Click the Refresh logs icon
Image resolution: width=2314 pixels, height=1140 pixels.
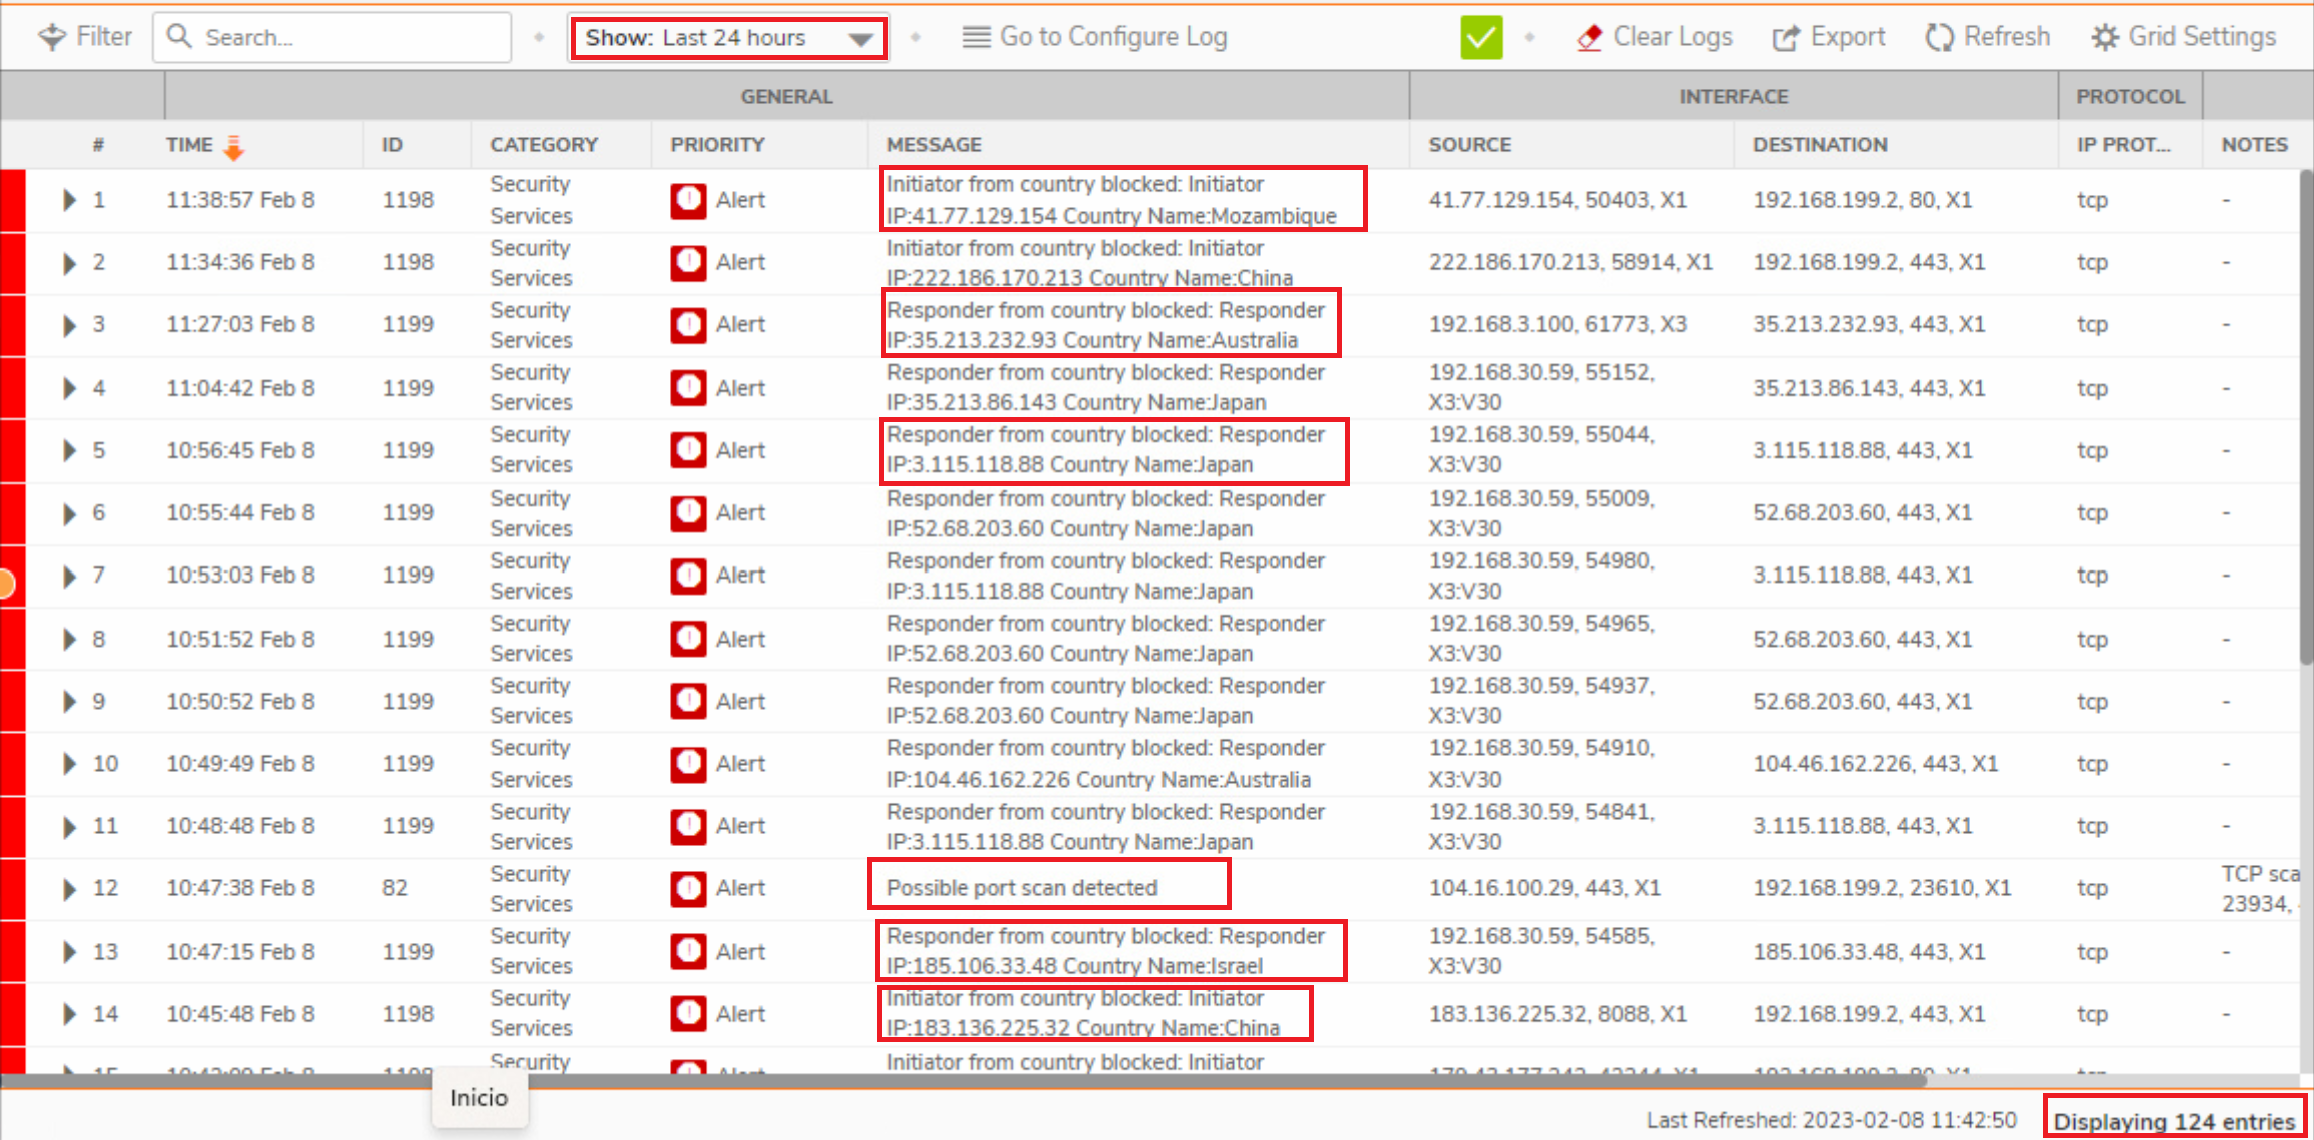point(1939,38)
